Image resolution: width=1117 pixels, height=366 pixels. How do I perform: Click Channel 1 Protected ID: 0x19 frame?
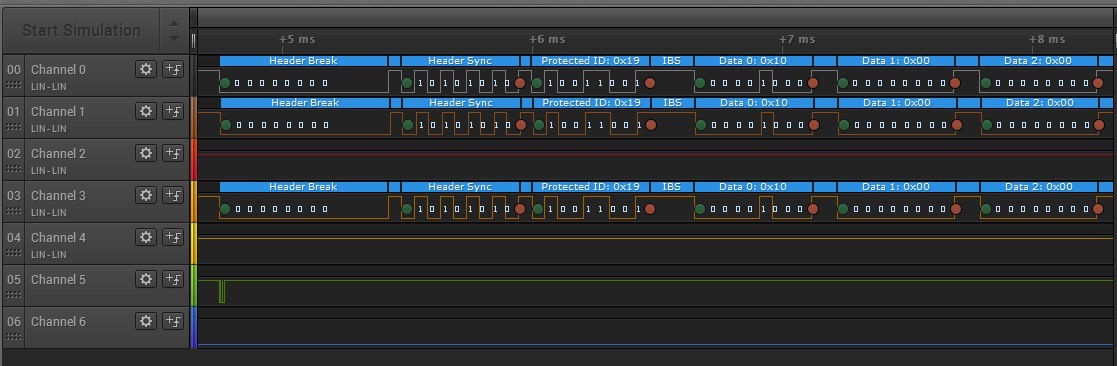click(x=592, y=103)
